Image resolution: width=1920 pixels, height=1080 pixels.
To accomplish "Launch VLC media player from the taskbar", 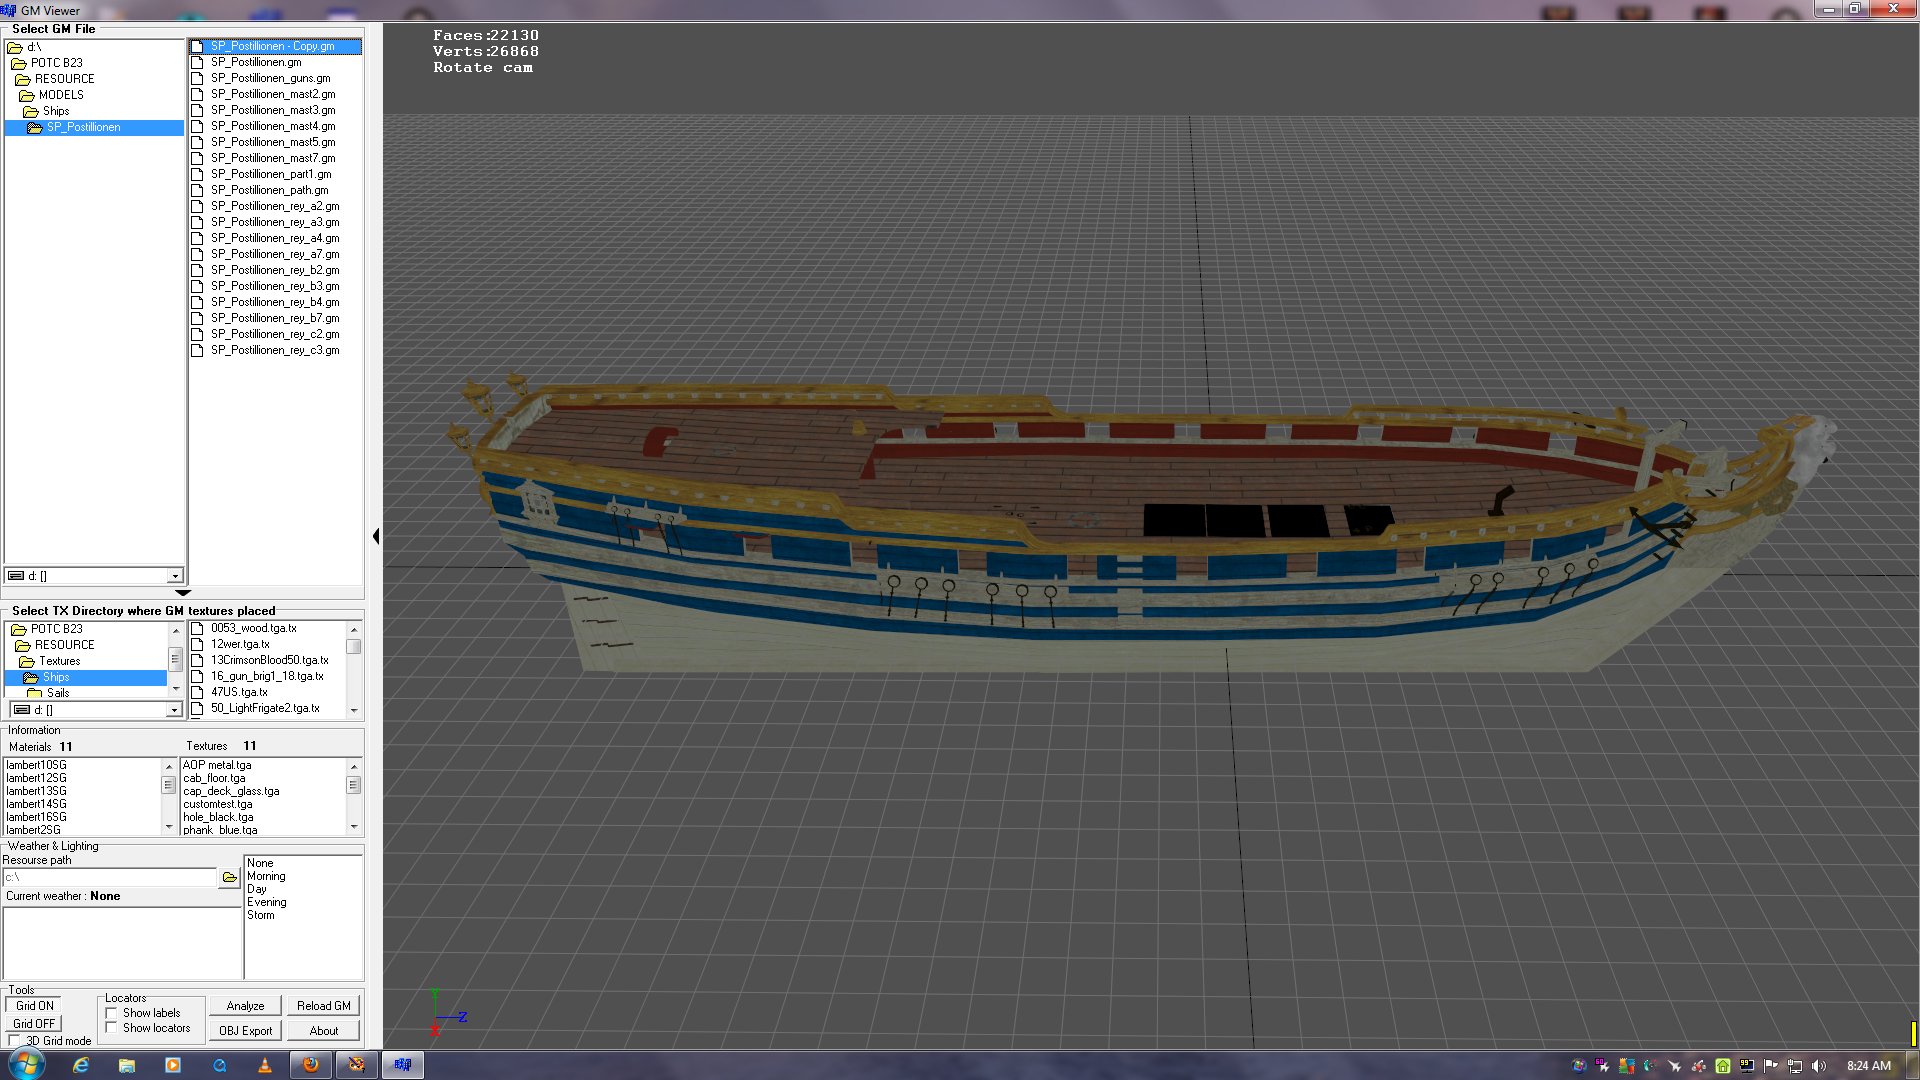I will point(265,1065).
